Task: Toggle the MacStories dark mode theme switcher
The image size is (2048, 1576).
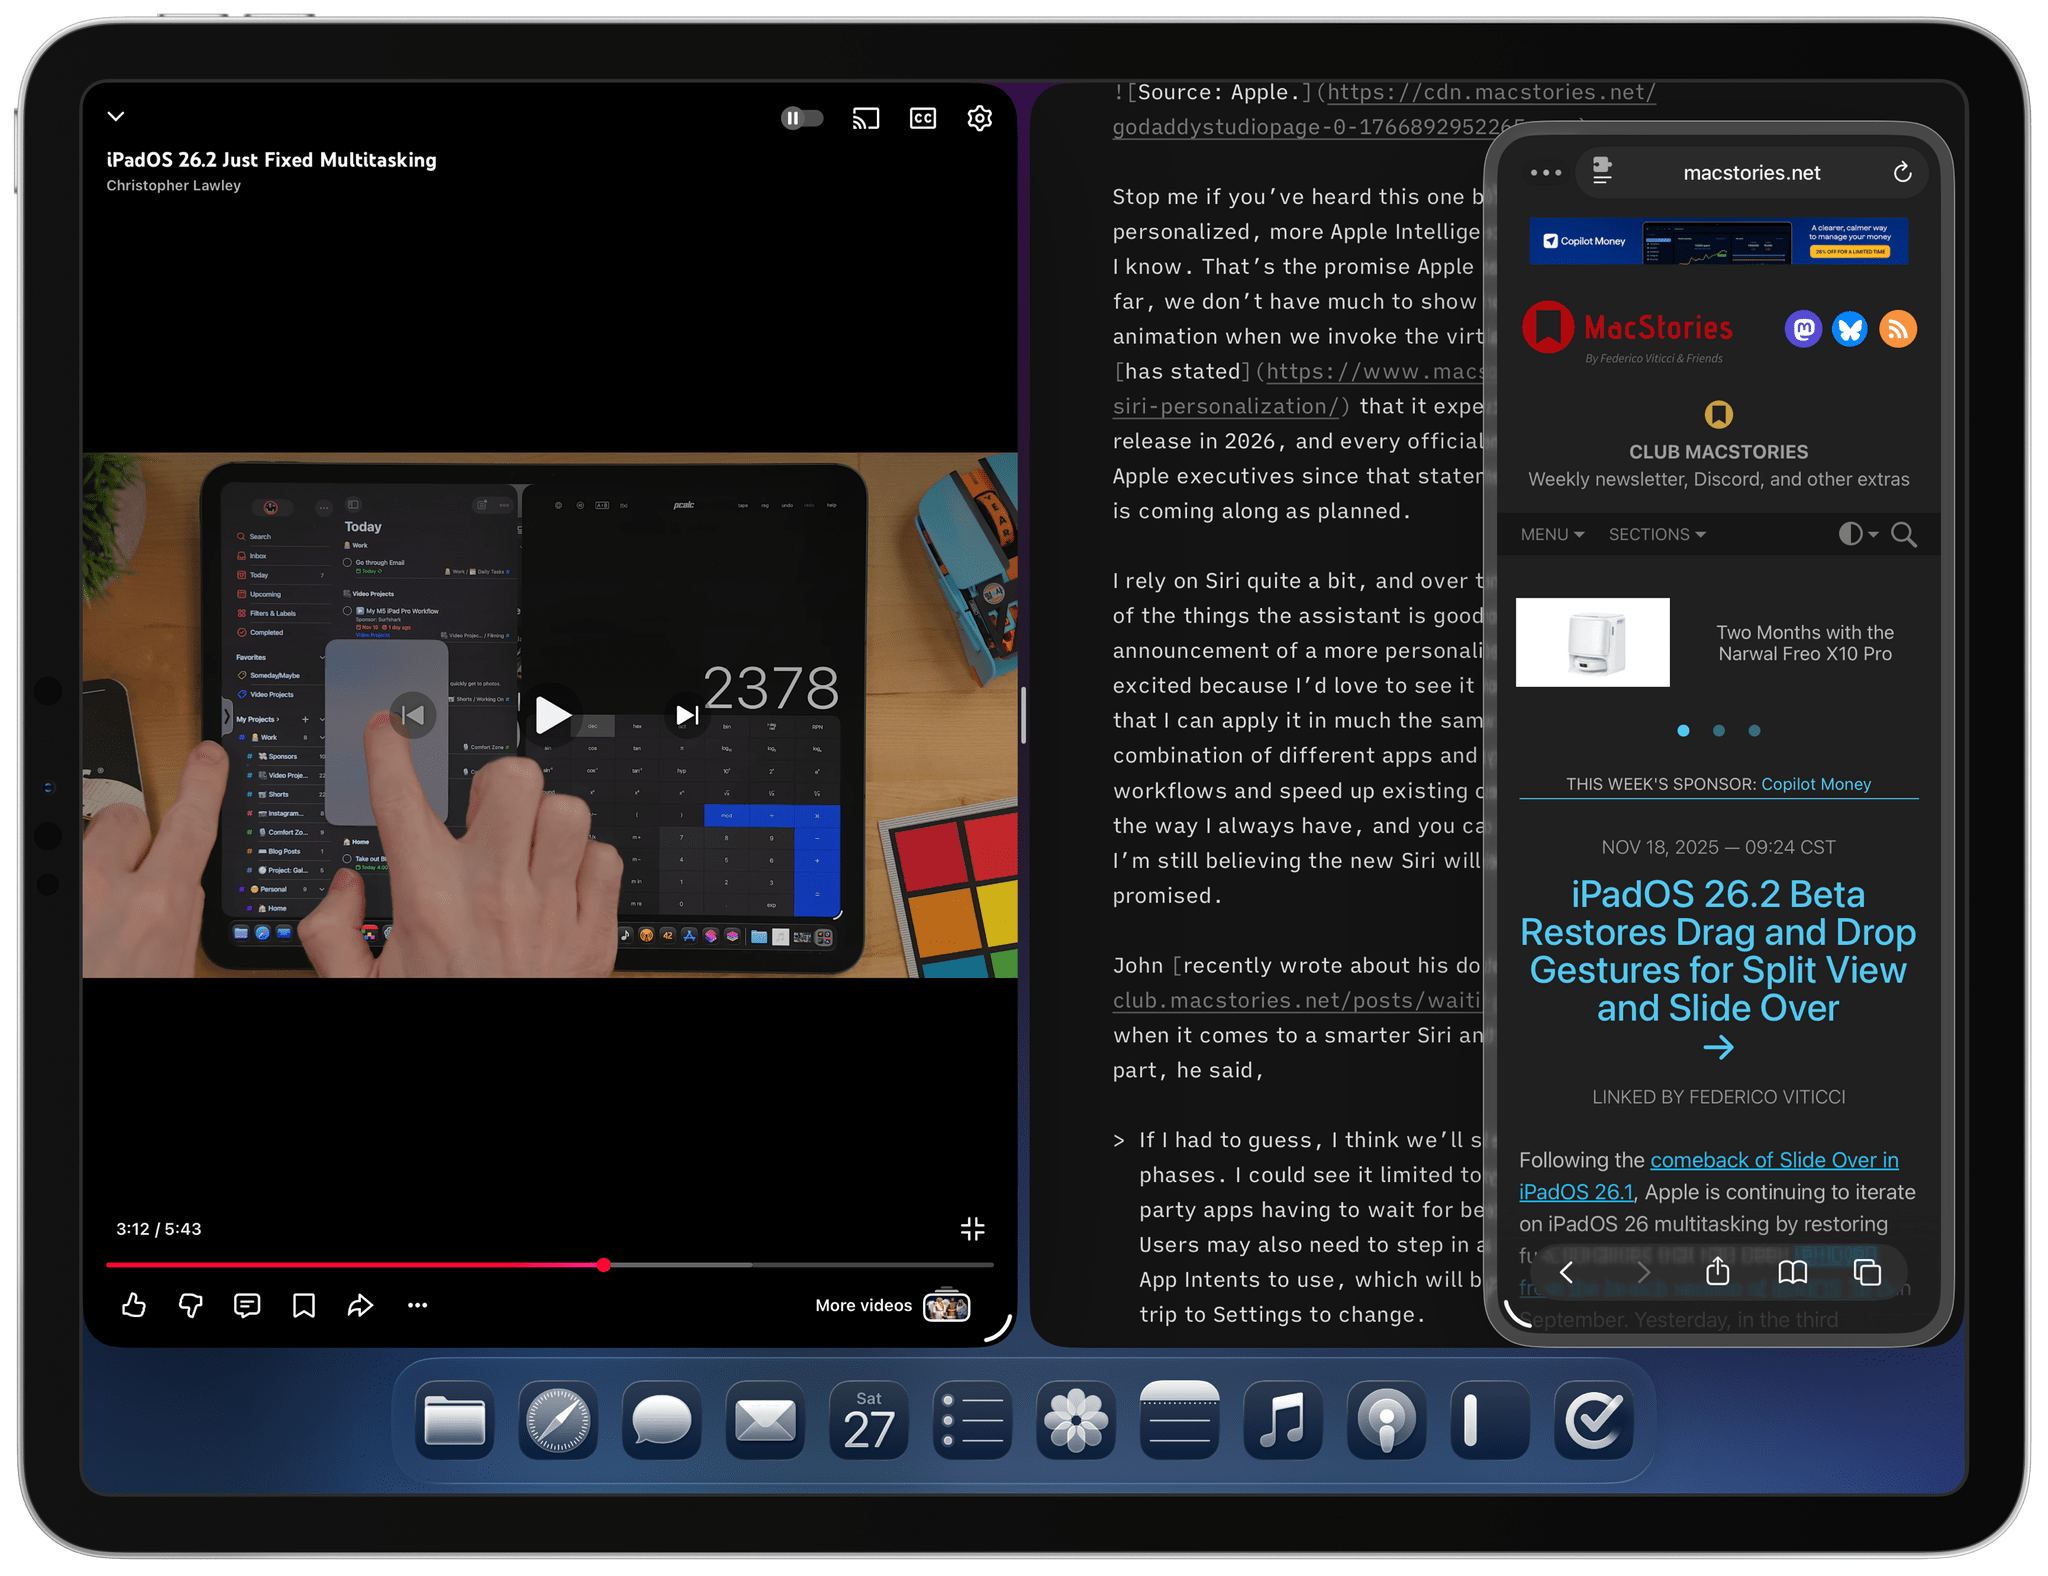Action: pyautogui.click(x=1856, y=534)
